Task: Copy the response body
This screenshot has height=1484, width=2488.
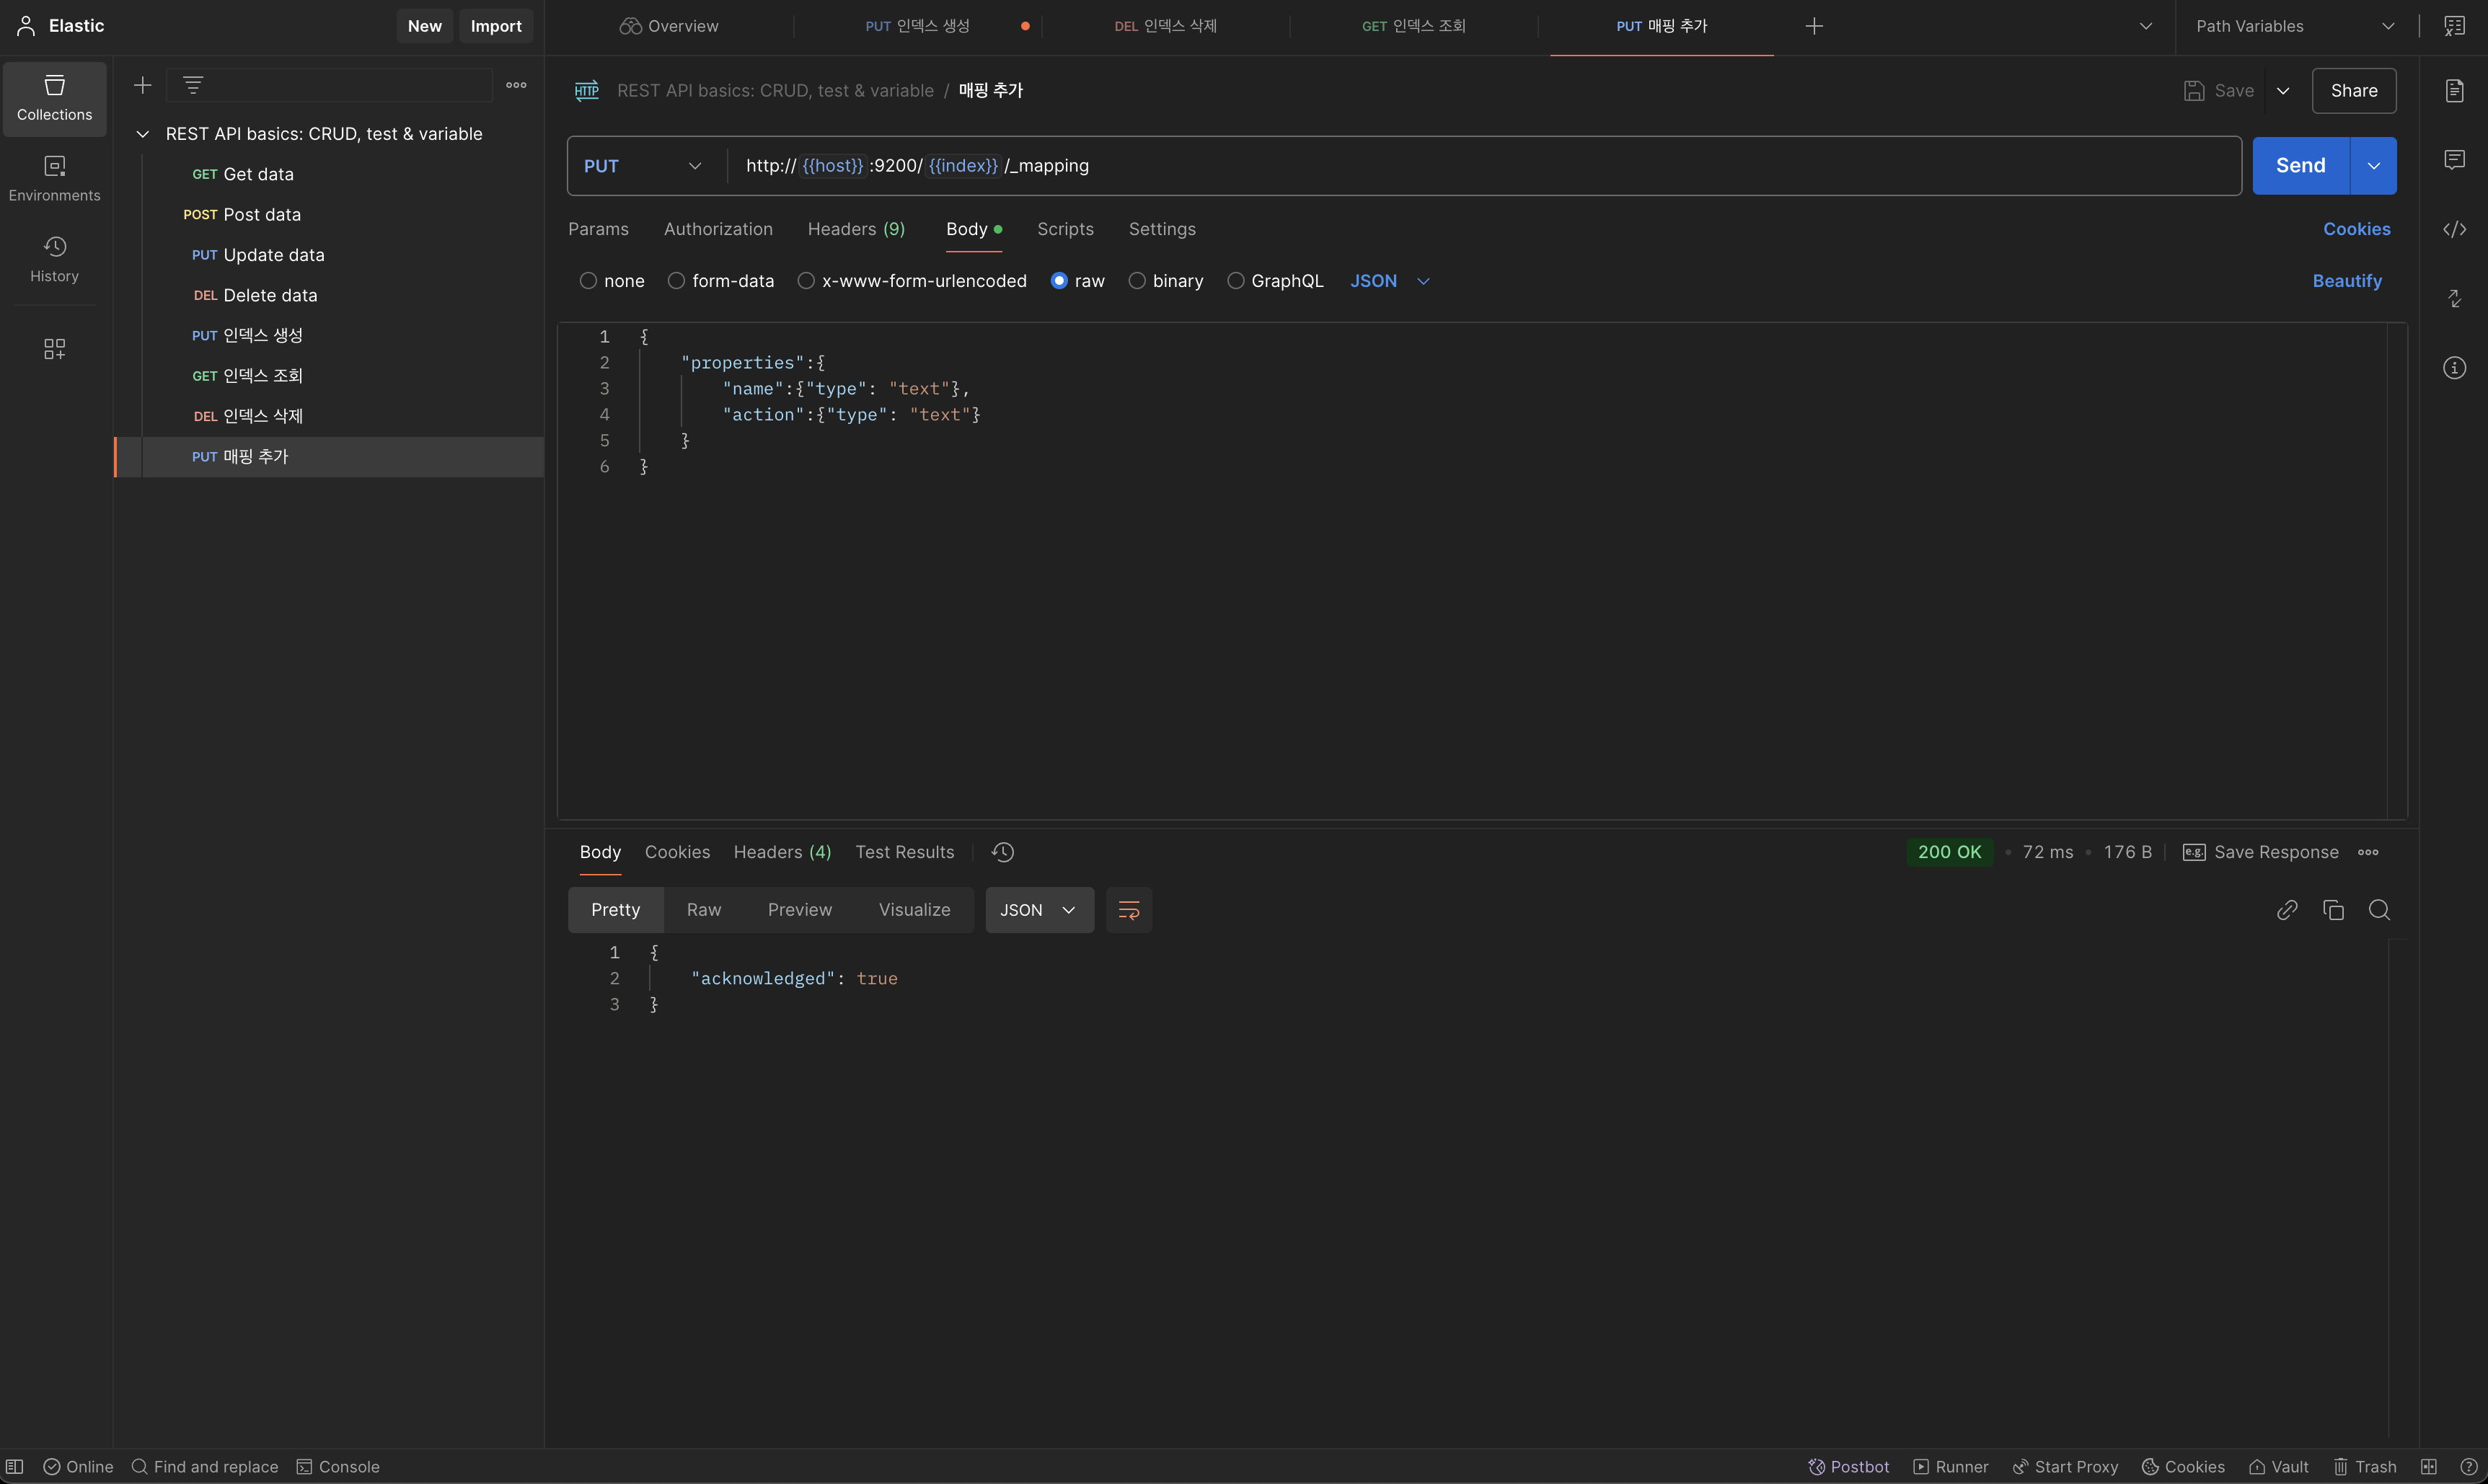Action: pos(2333,910)
